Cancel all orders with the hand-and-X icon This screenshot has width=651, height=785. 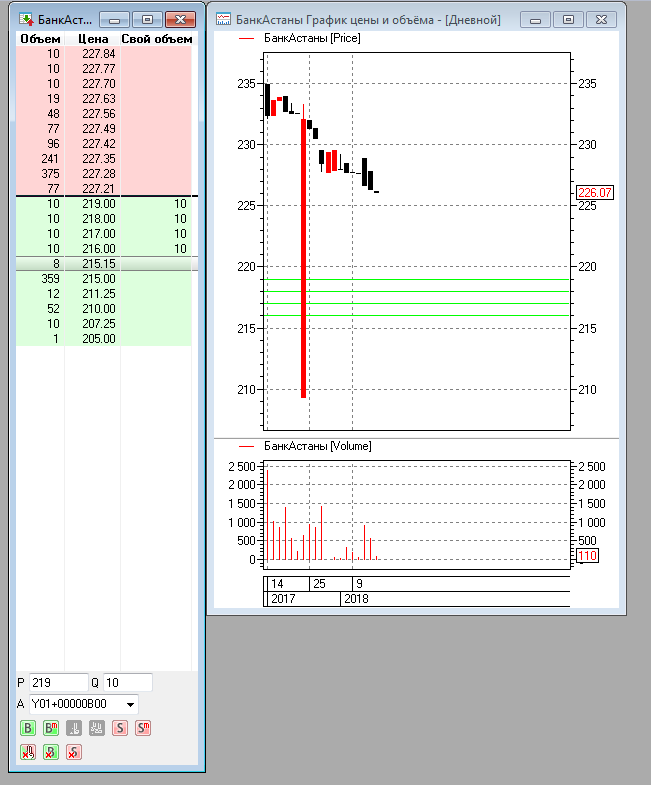28,752
